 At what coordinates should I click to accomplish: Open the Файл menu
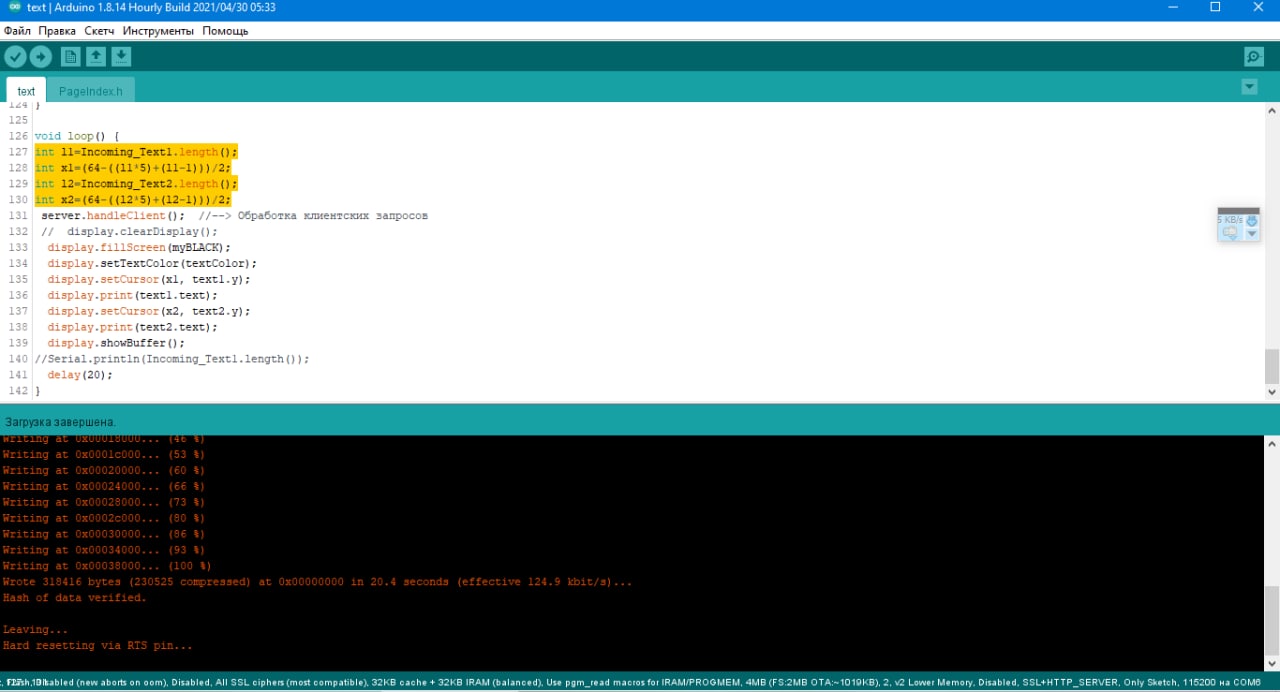coord(17,31)
